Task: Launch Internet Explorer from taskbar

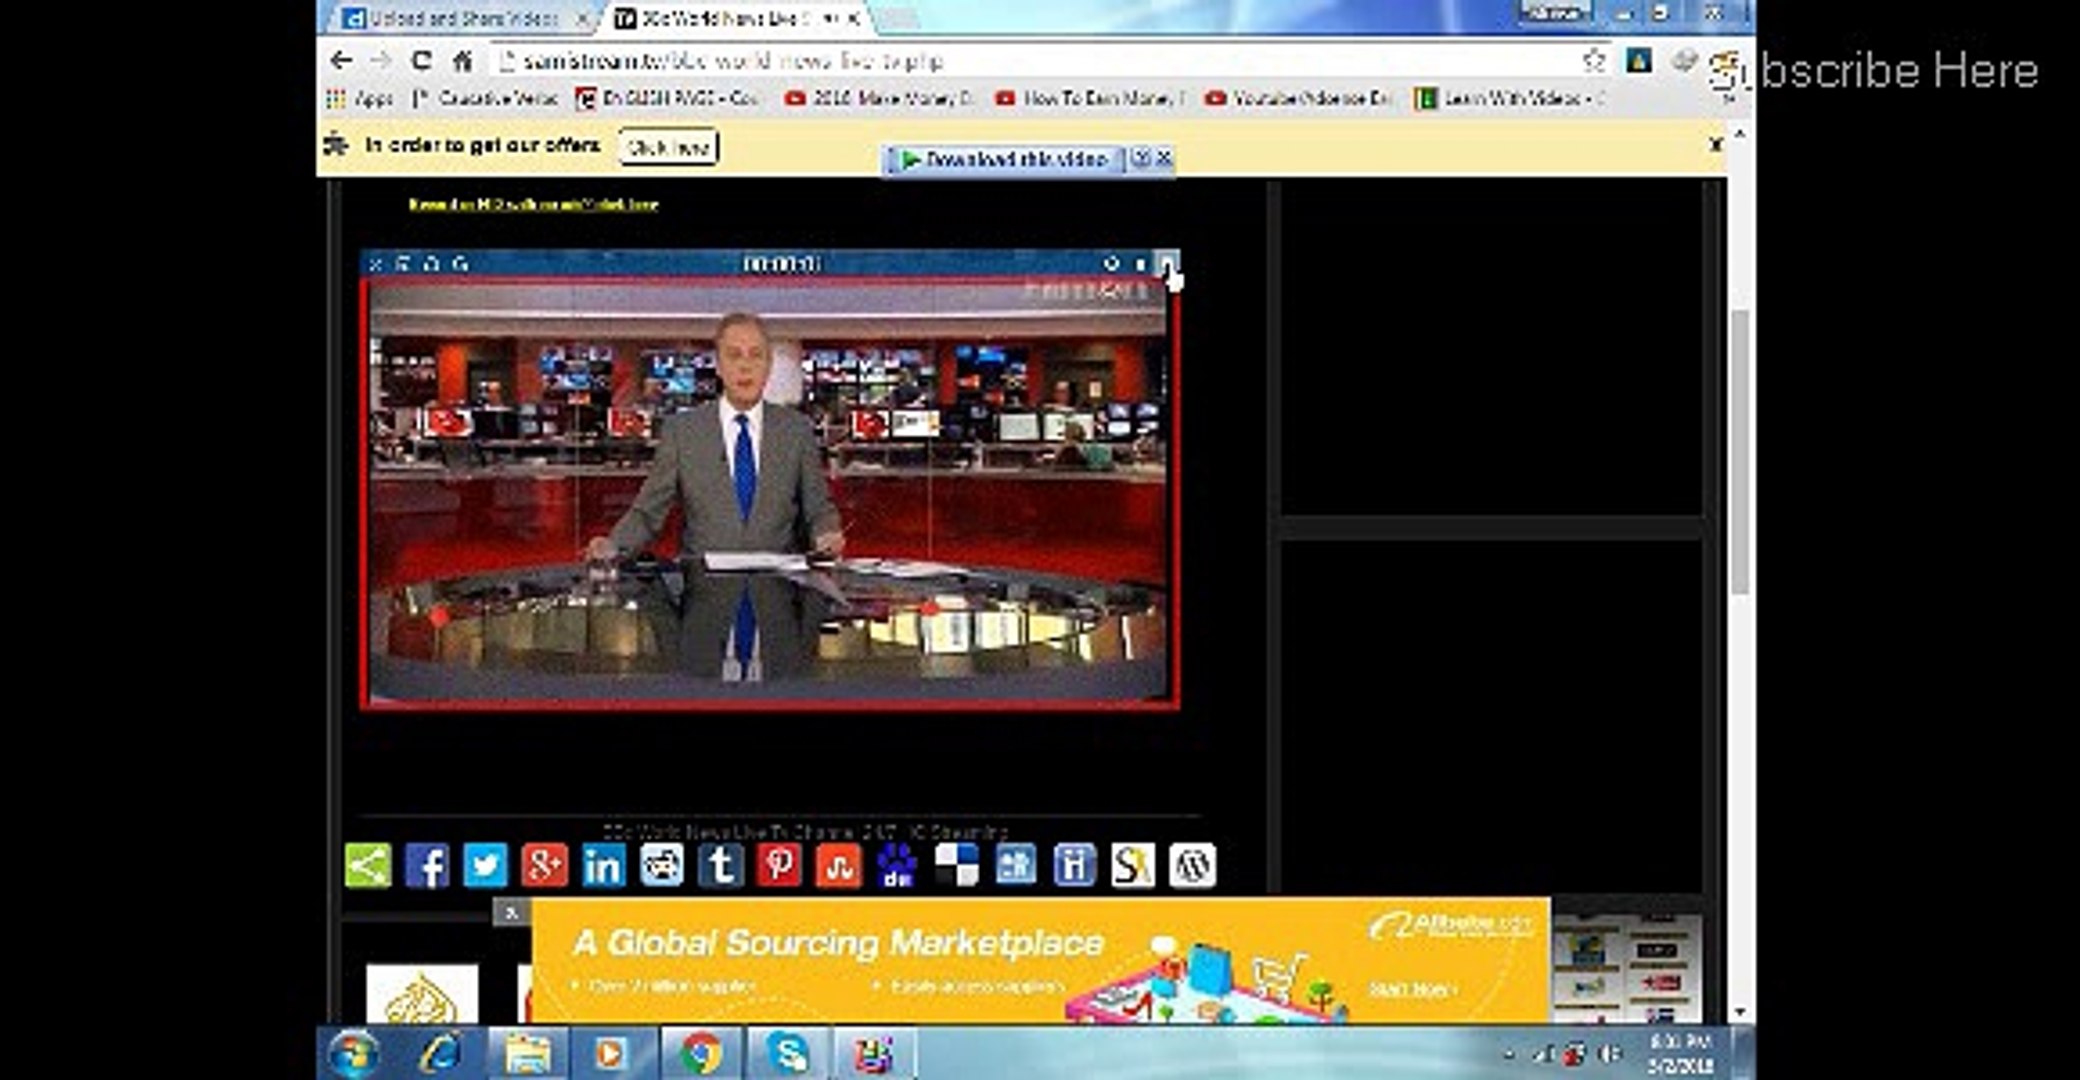Action: 441,1054
